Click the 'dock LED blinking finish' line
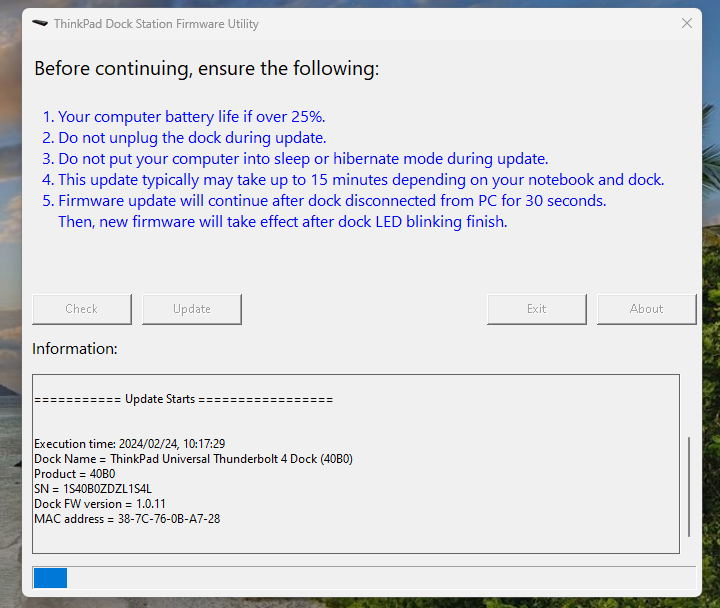Viewport: 720px width, 608px height. [x=283, y=222]
